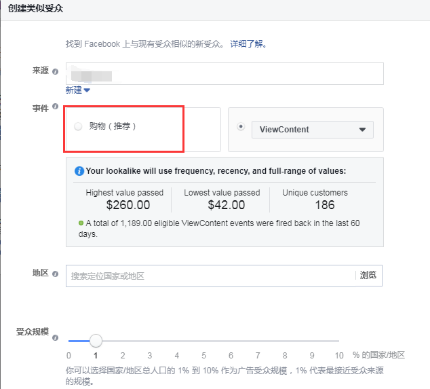Click the $260.00 highest value text
This screenshot has width=430, height=389.
tap(128, 205)
